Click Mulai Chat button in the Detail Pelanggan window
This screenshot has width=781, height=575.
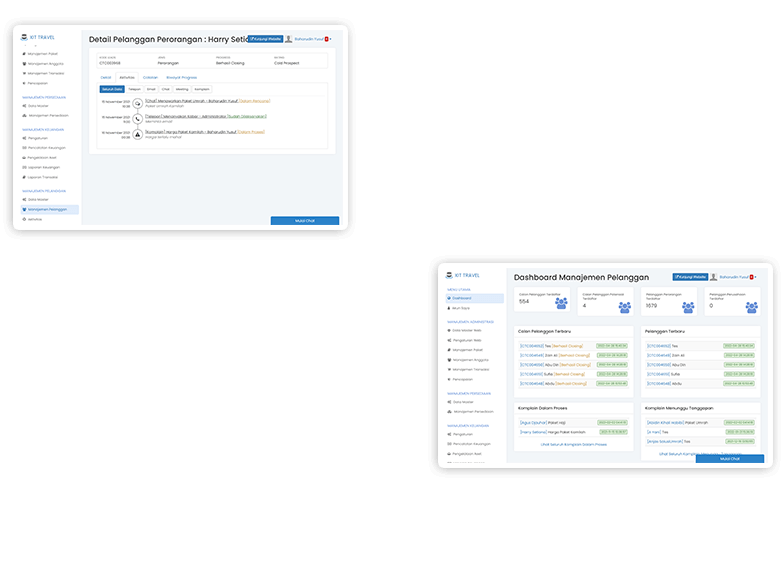click(x=304, y=220)
